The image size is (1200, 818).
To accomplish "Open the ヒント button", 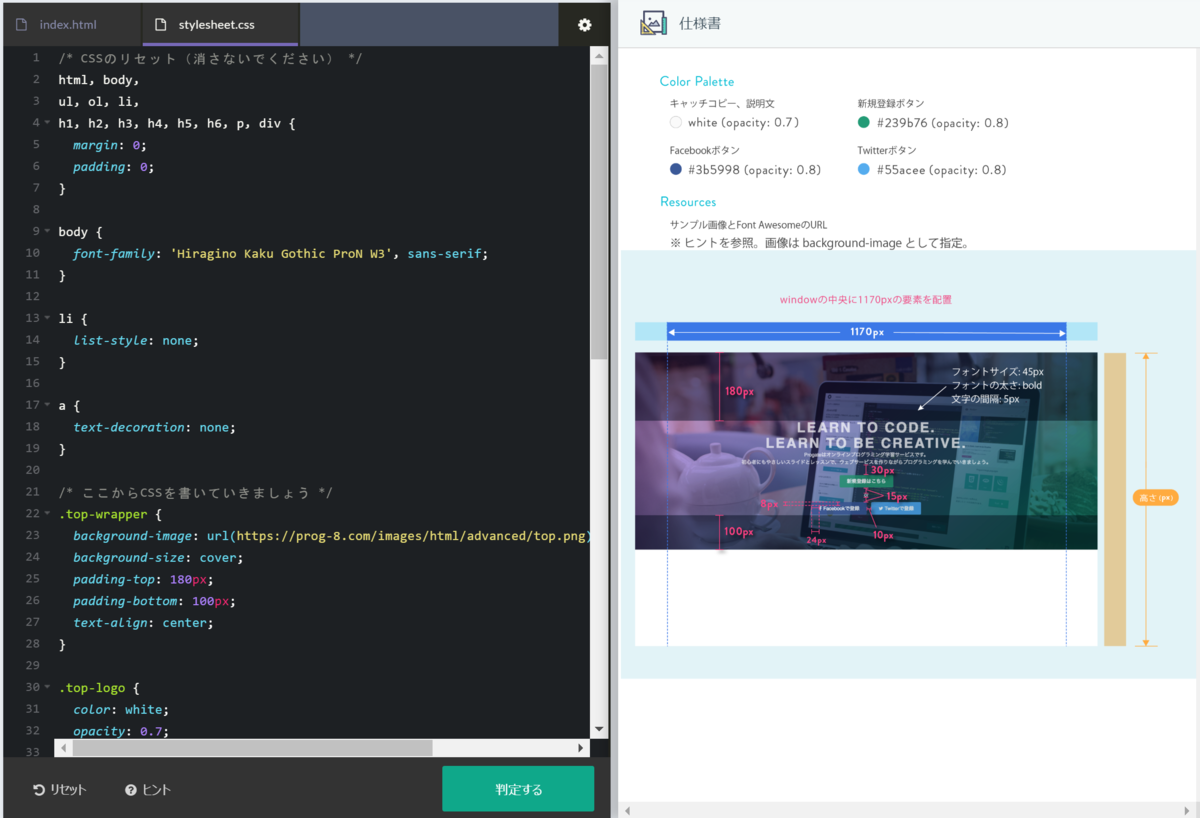I will coord(148,790).
